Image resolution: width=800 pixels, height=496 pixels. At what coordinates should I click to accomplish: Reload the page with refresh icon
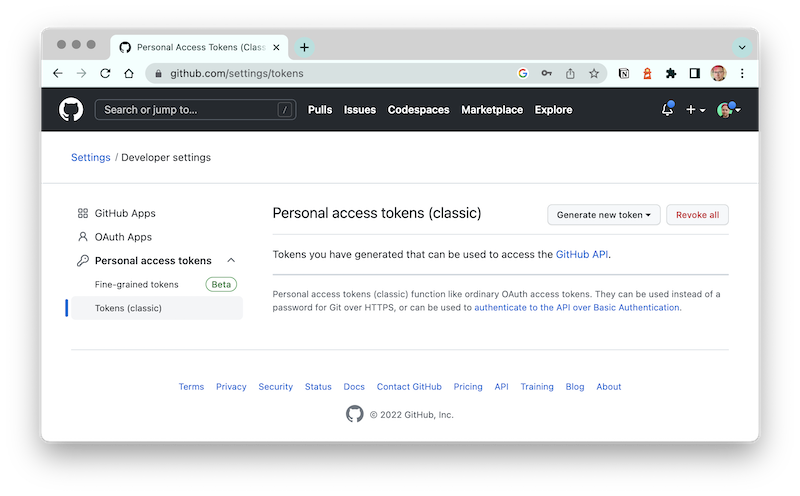[x=105, y=73]
